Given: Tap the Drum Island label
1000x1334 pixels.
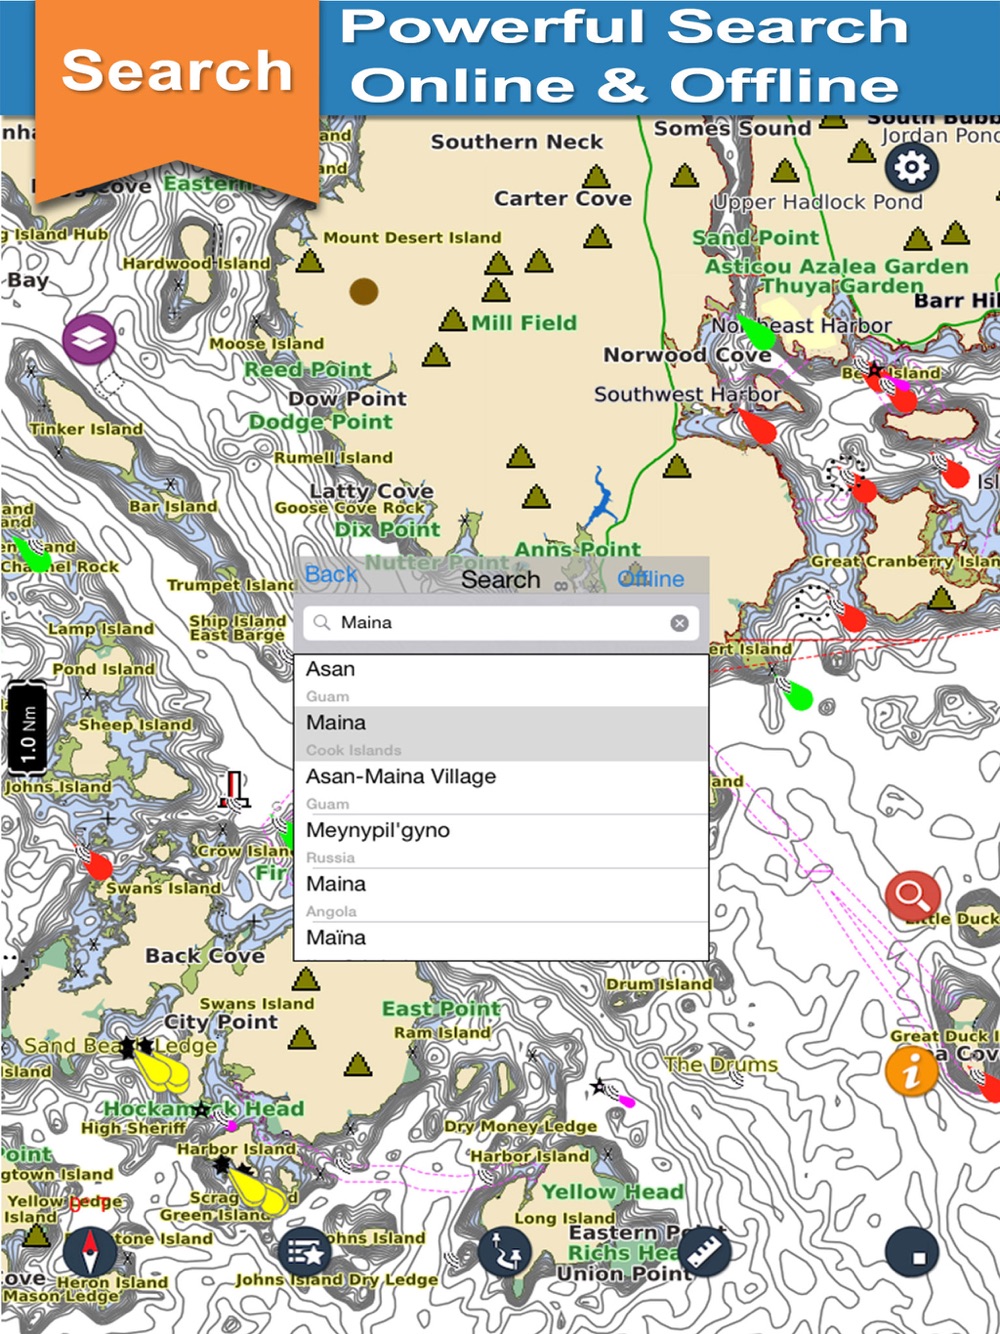Looking at the screenshot, I should pyautogui.click(x=659, y=984).
